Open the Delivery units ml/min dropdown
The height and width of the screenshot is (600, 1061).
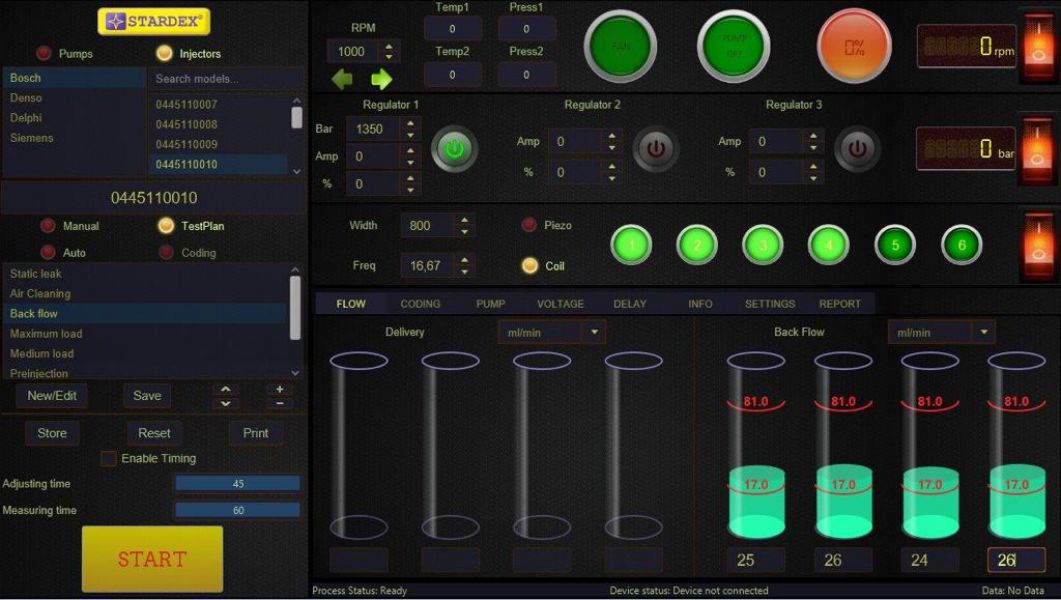594,332
